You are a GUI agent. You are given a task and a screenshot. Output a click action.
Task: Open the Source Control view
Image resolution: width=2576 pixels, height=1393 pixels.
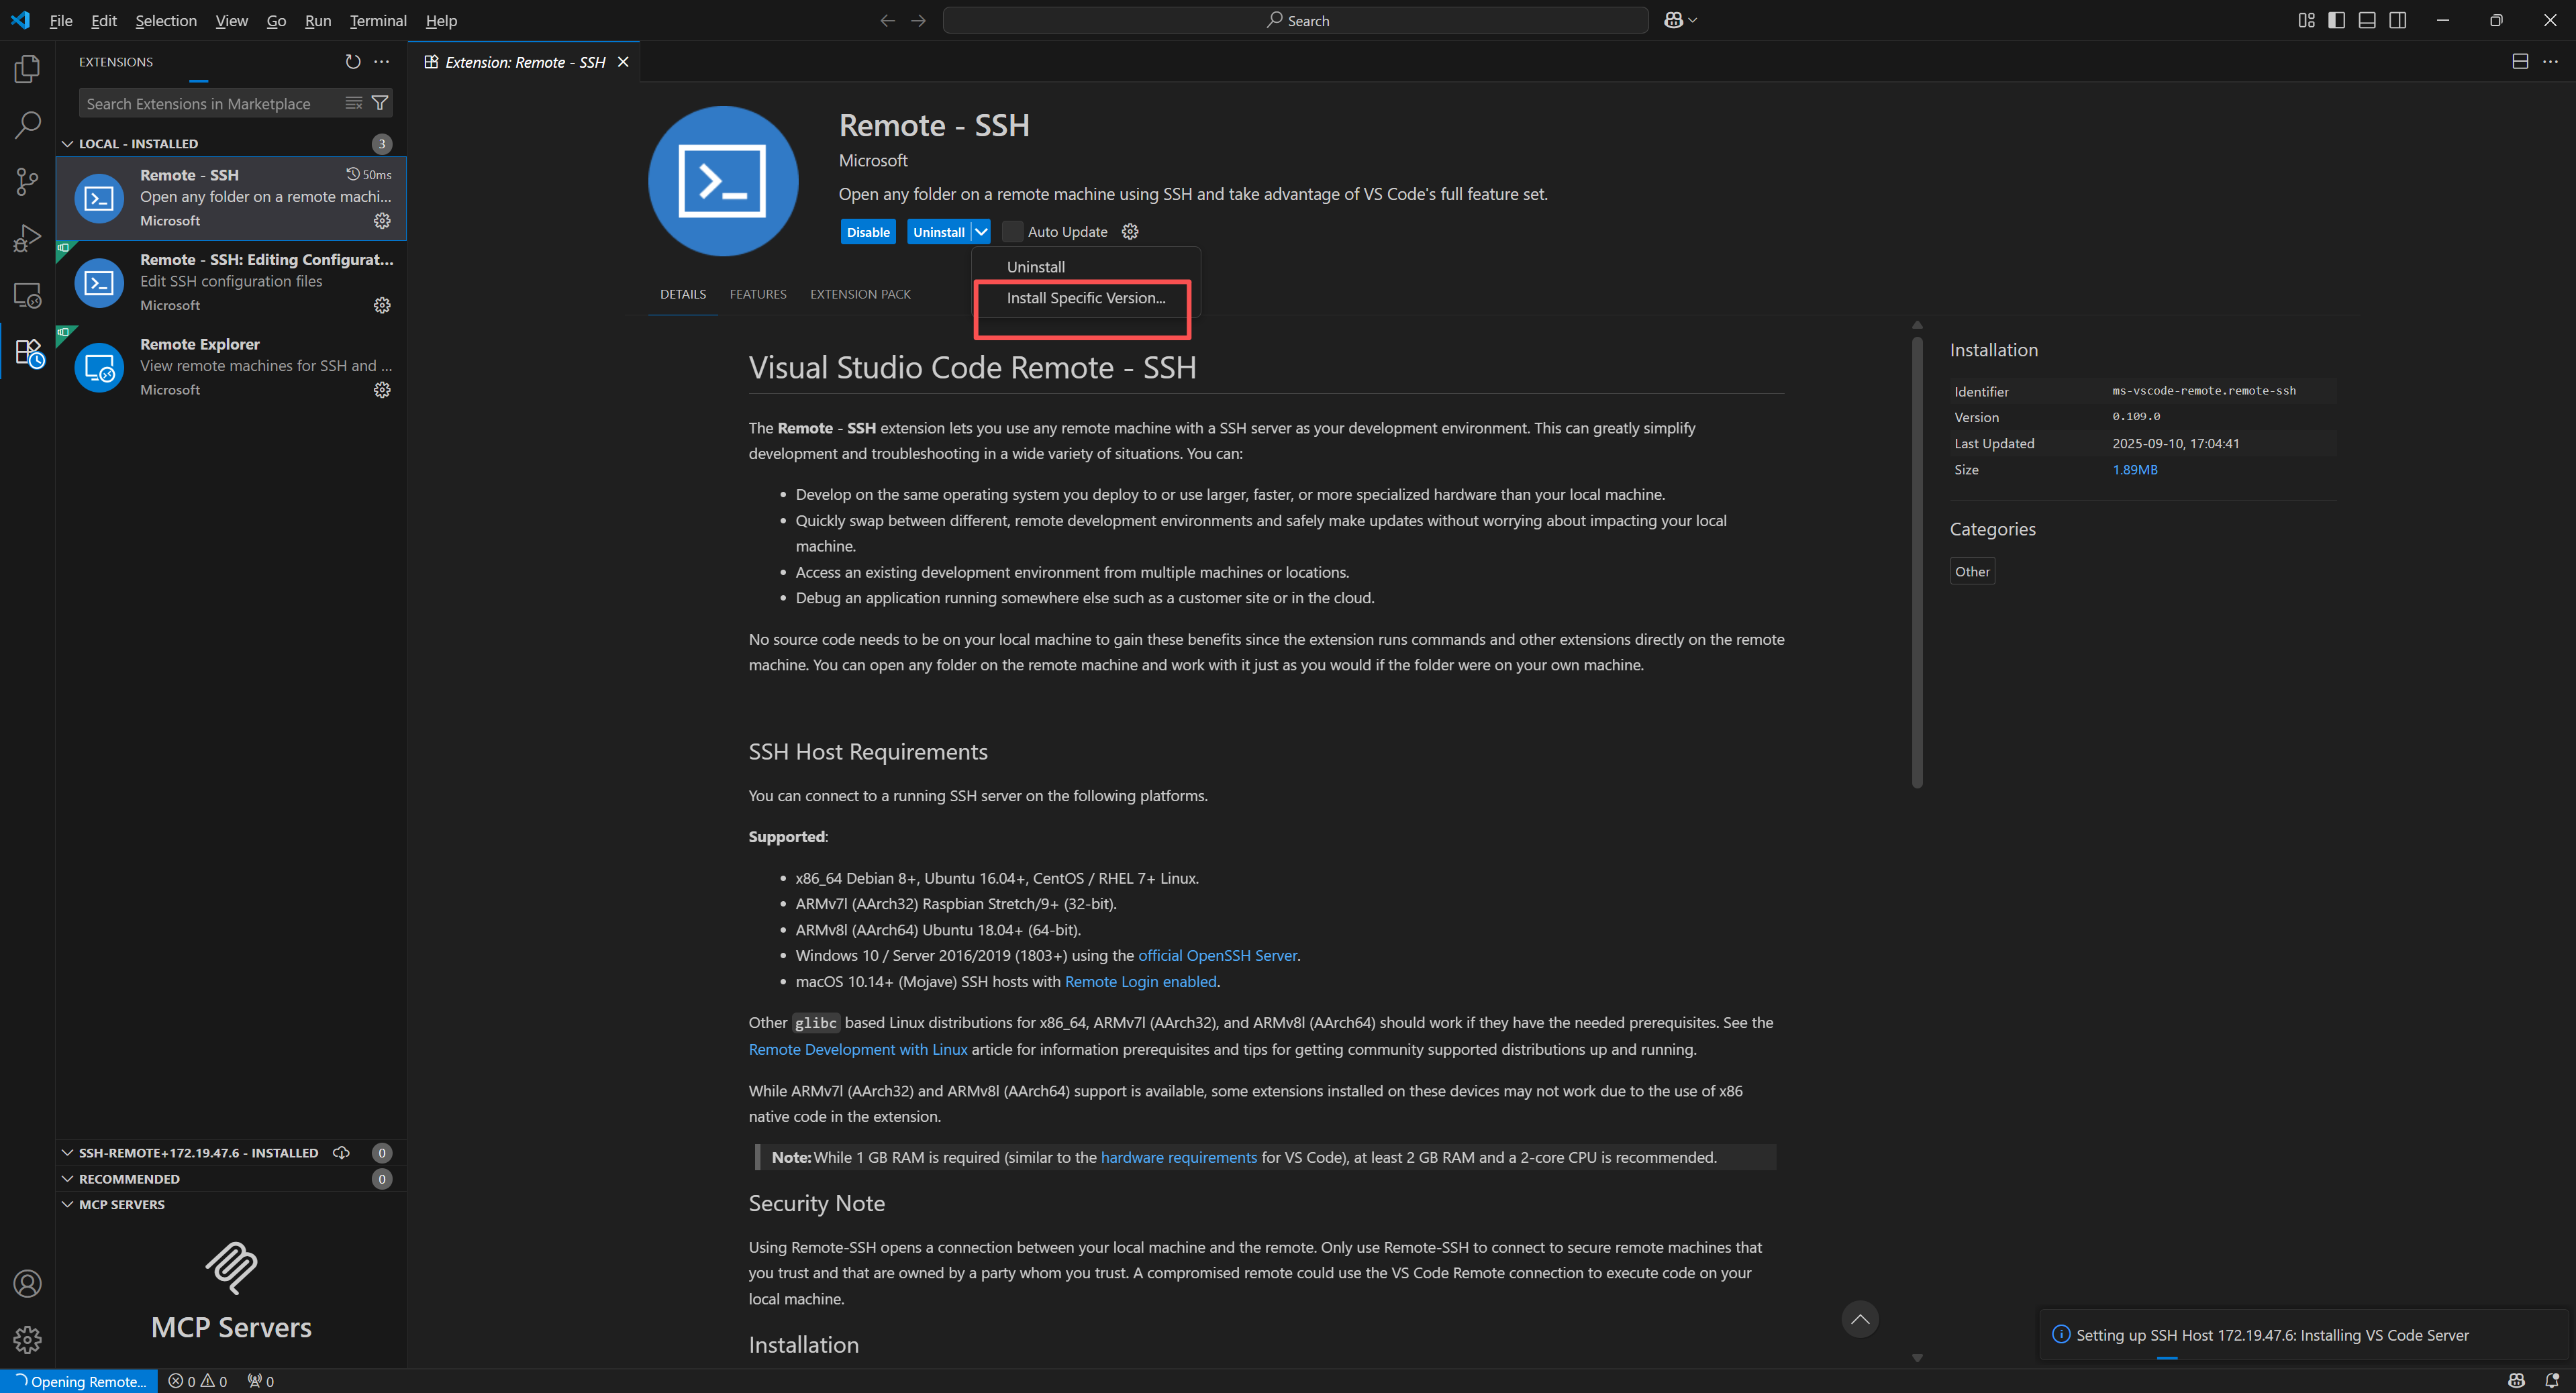tap(27, 181)
